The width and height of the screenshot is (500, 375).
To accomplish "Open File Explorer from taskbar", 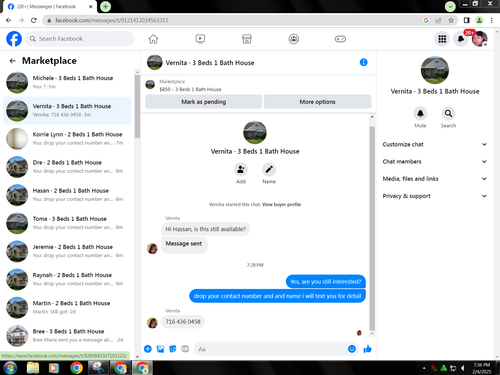I will 33,368.
